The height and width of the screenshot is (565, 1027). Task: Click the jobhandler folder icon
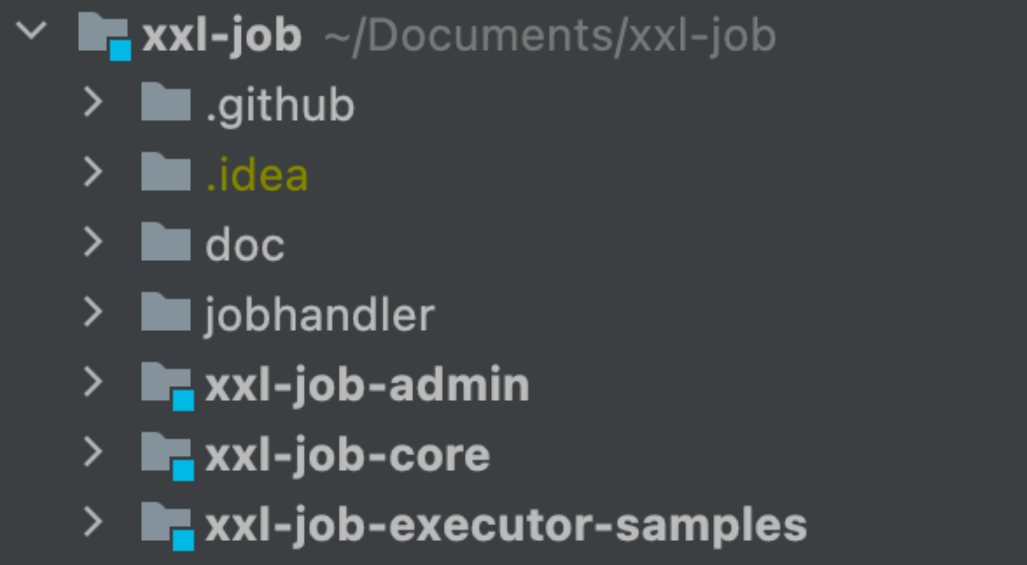166,313
